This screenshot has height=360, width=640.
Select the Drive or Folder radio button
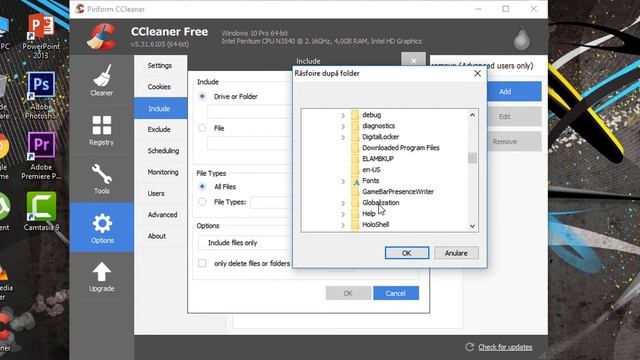(202, 97)
